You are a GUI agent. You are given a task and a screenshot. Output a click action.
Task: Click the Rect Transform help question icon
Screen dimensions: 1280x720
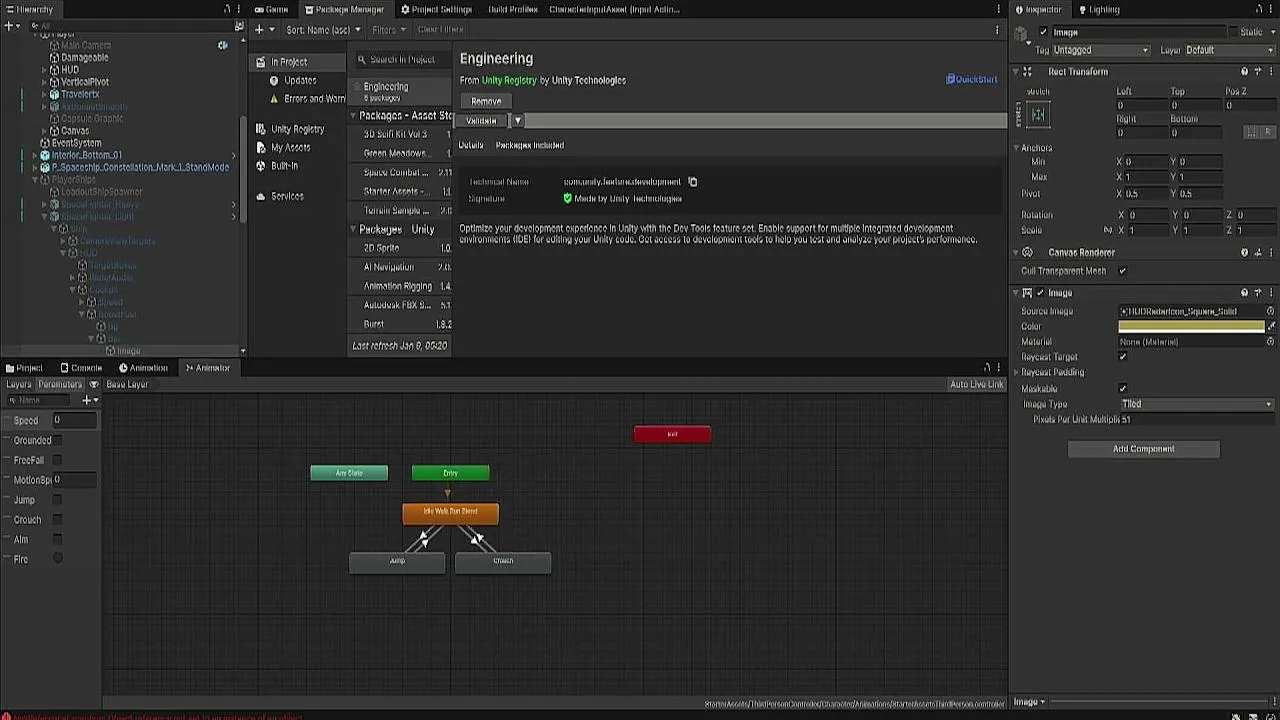[1244, 72]
